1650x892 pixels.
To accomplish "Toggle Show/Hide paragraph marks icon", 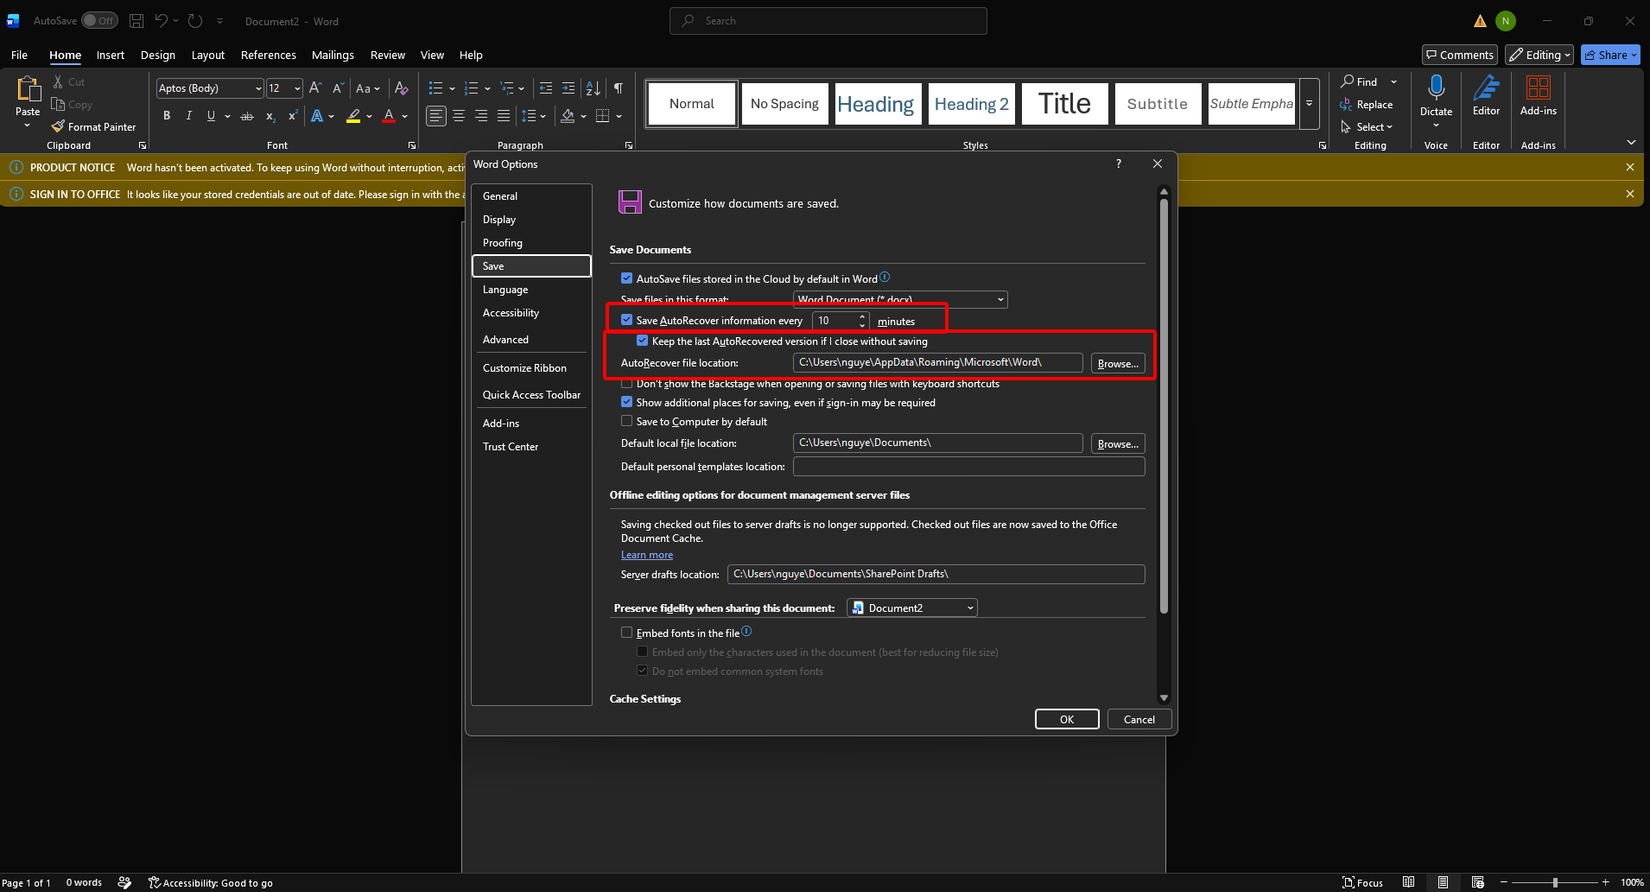I will click(618, 88).
